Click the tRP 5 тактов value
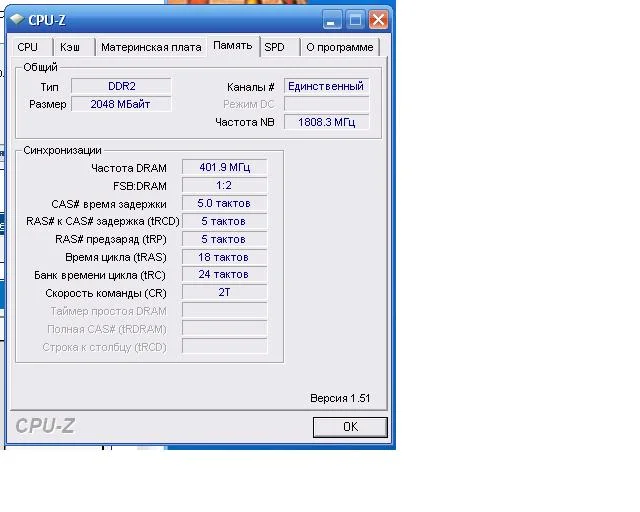Screen dimensions: 640x512 coord(224,239)
